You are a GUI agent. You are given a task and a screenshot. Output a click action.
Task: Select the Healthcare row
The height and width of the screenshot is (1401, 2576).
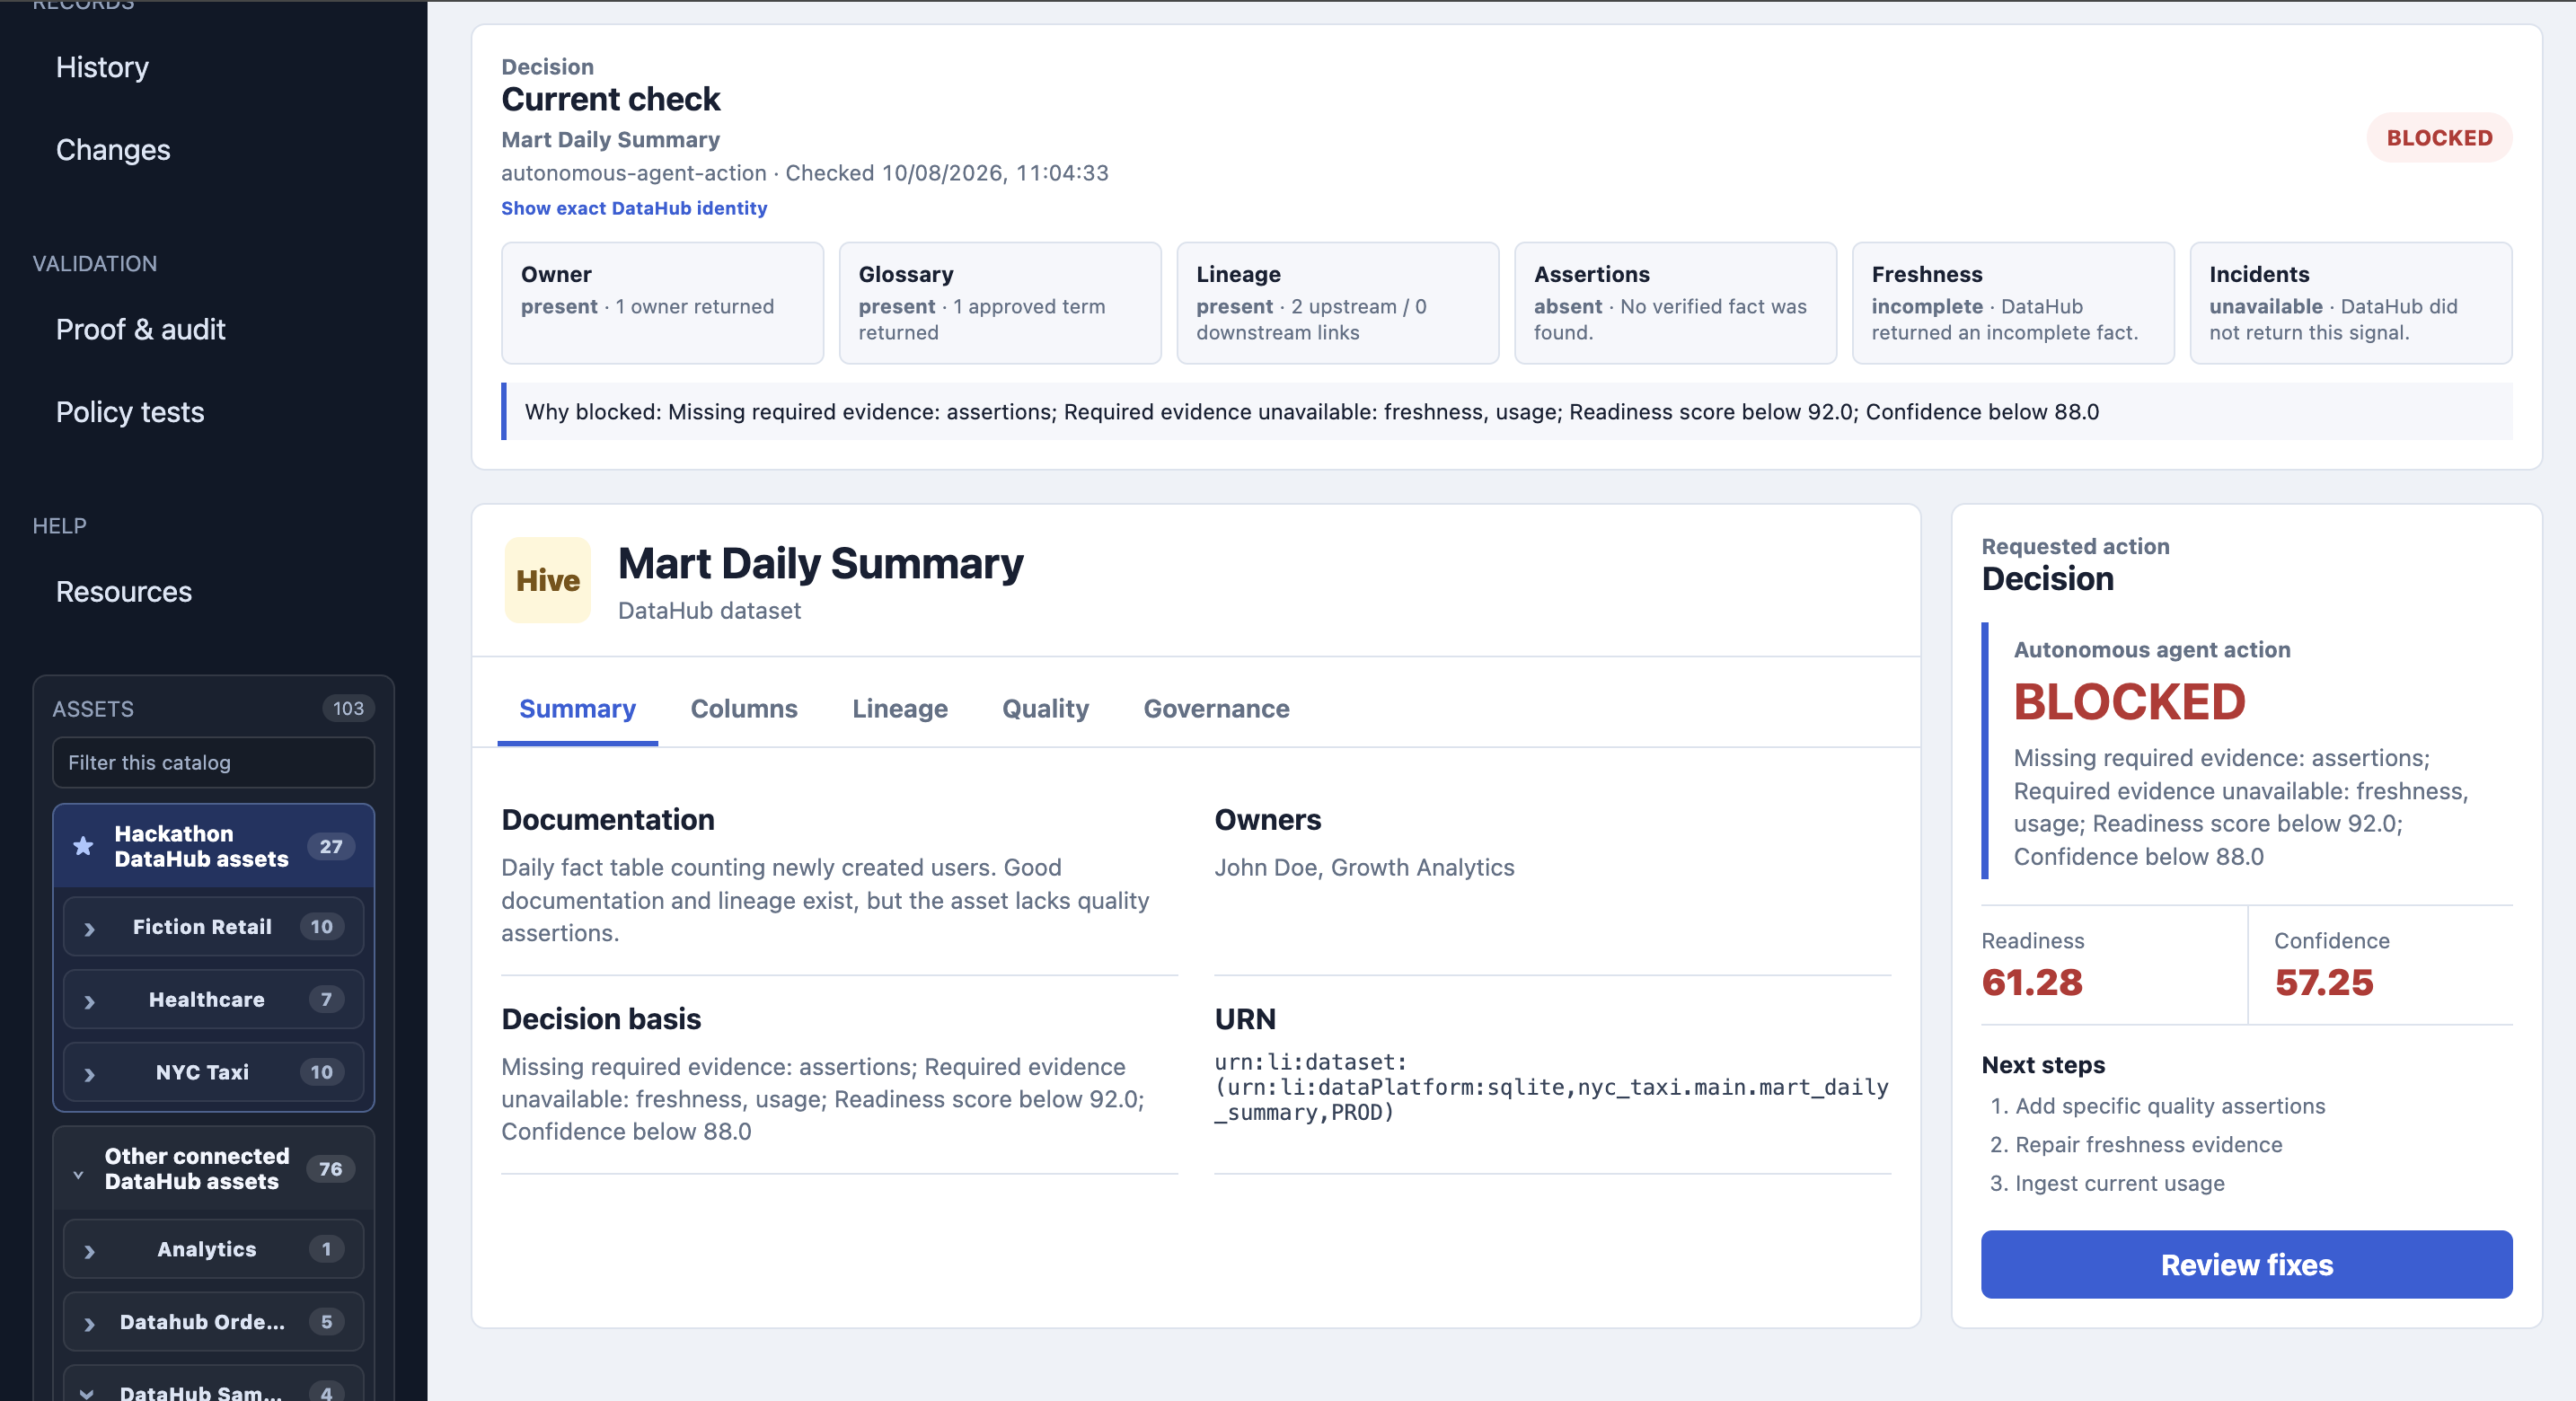[213, 1000]
